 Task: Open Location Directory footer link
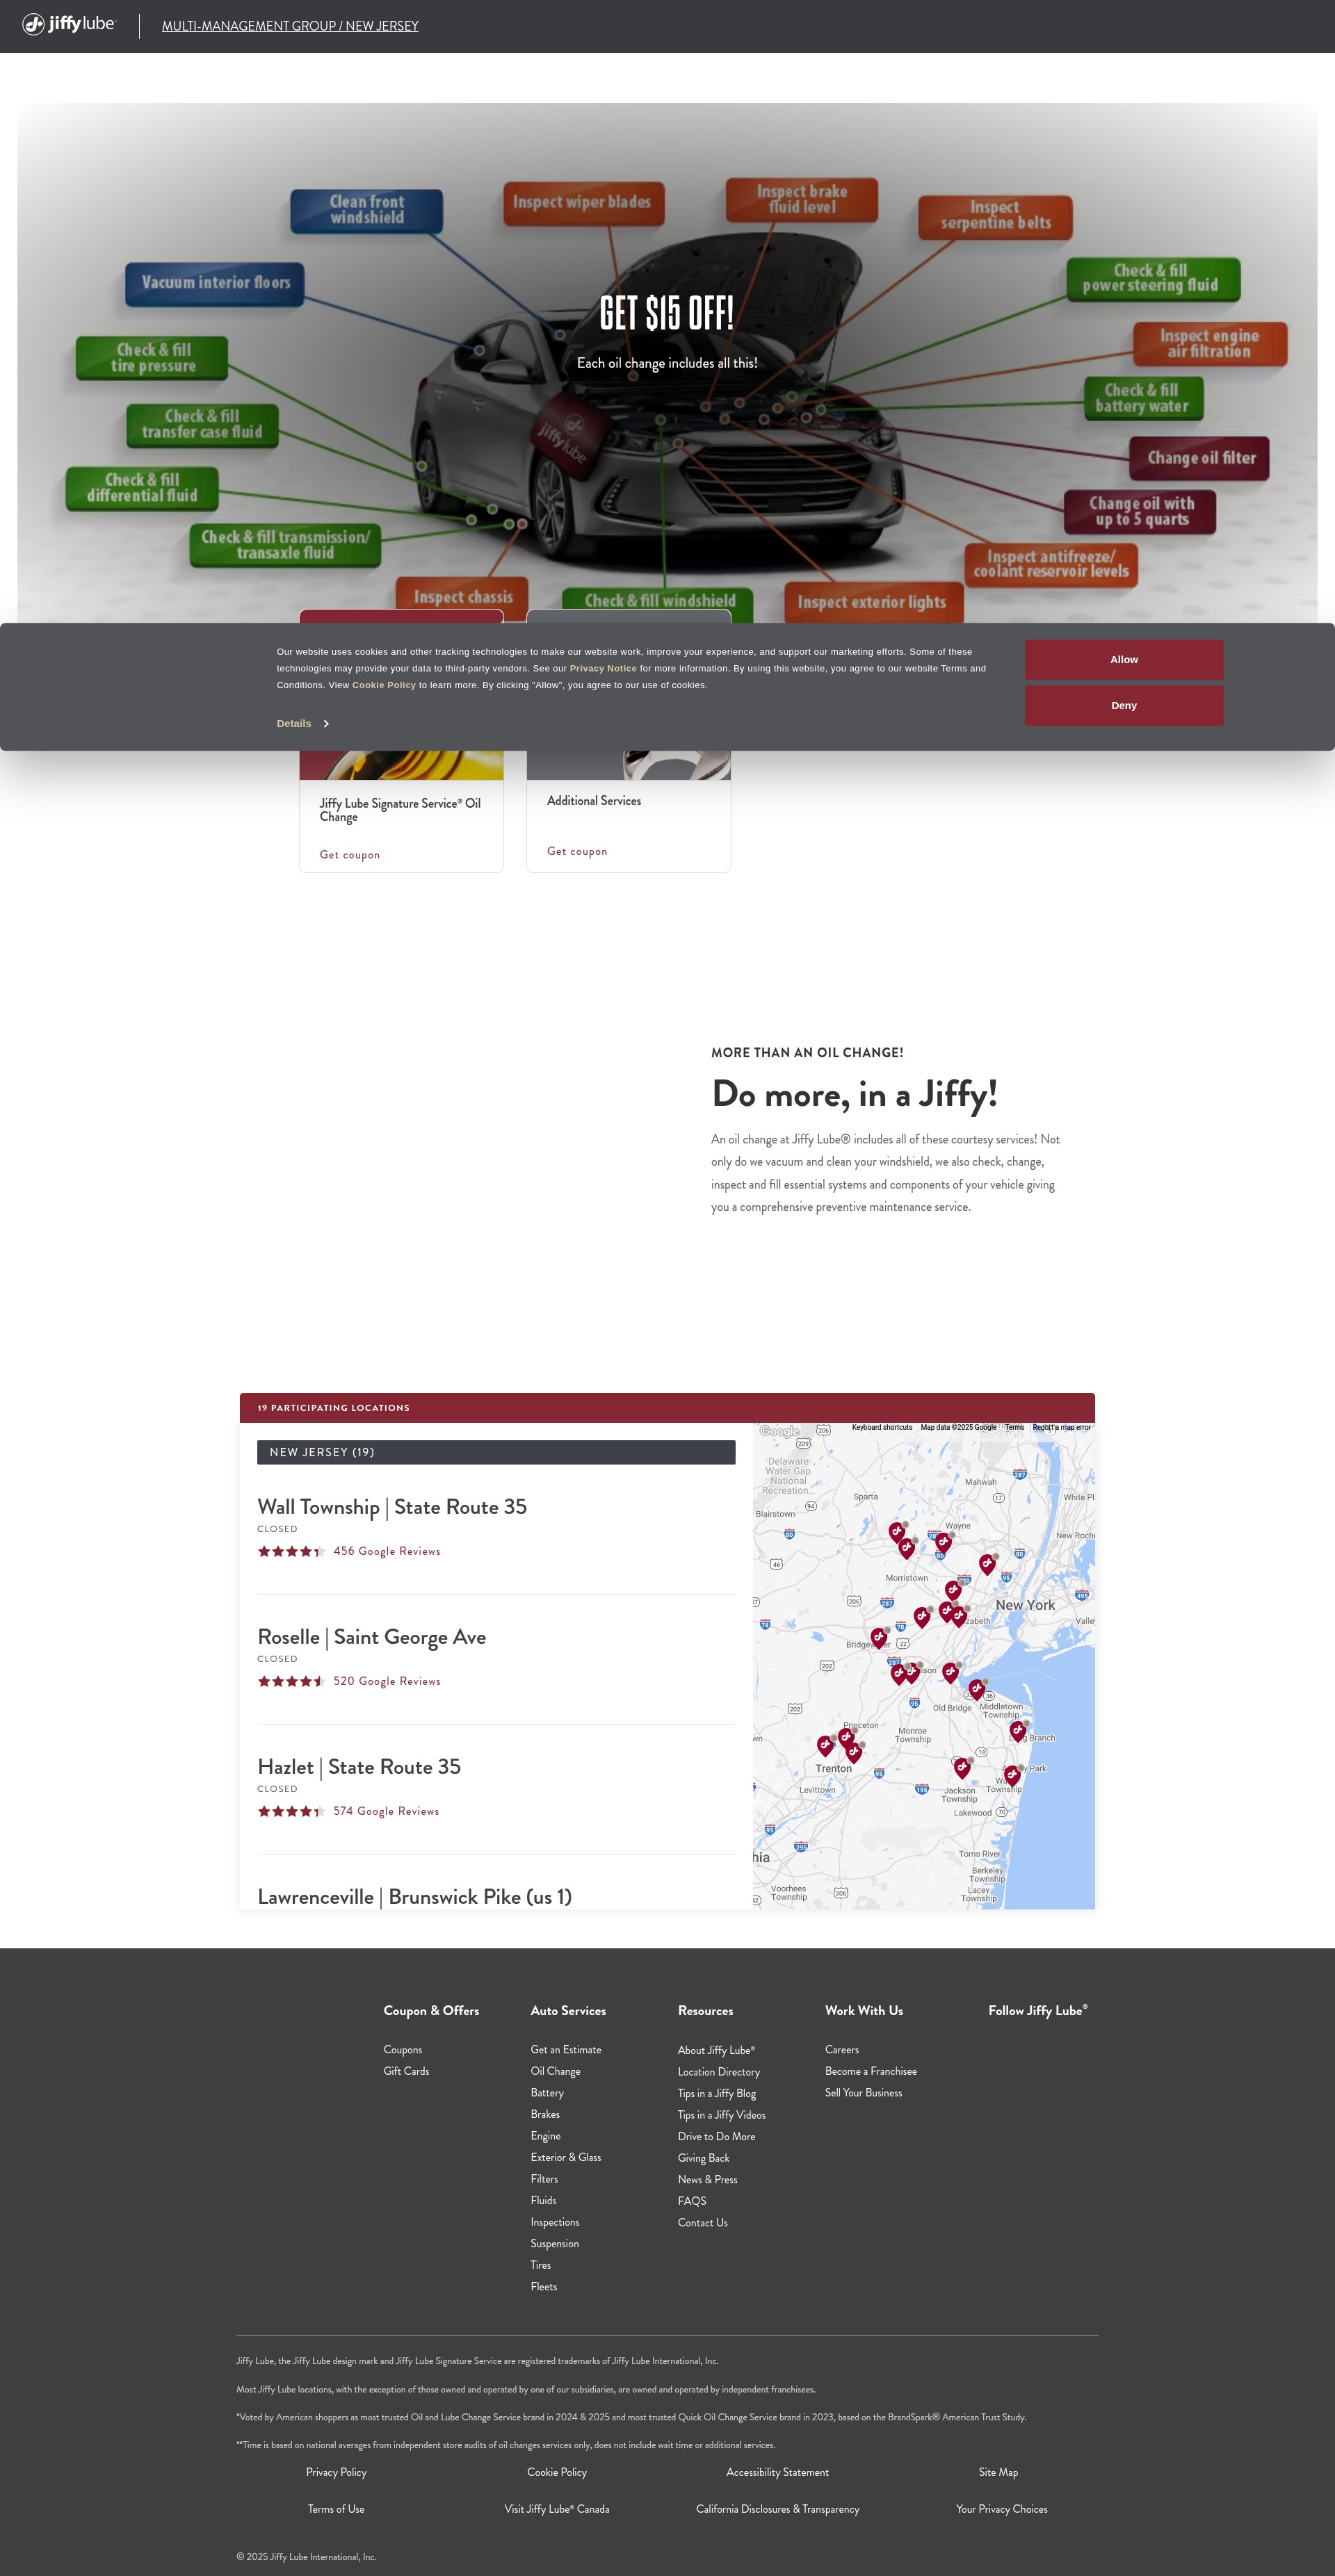[719, 2072]
